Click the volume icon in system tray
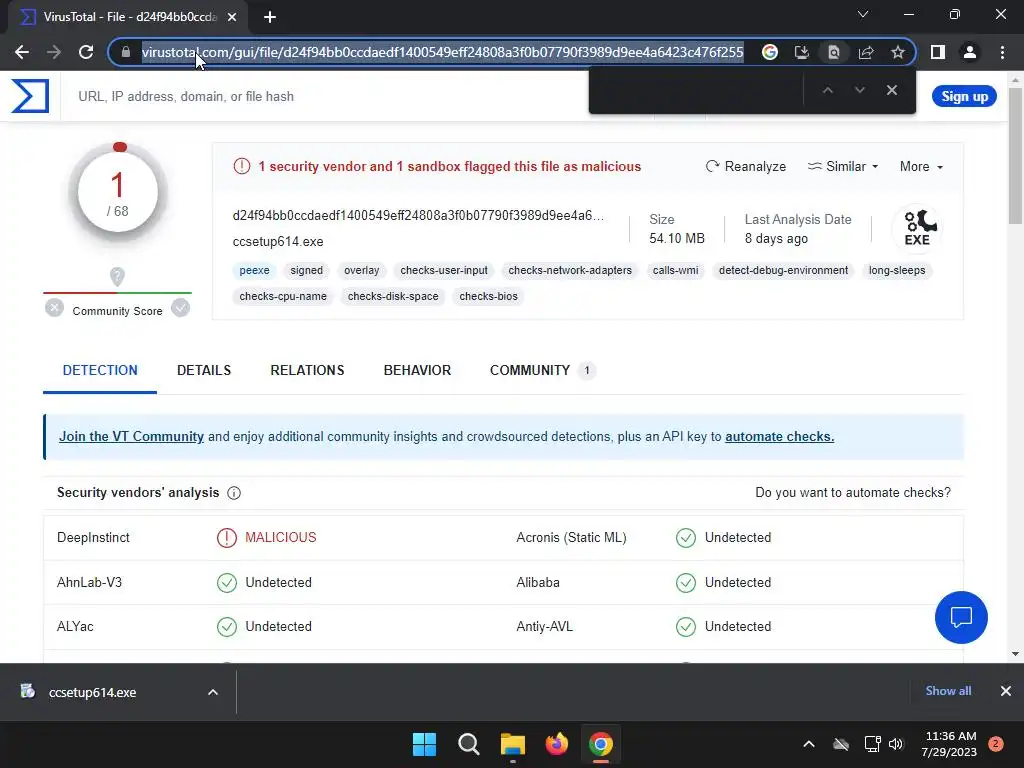The image size is (1024, 768). (x=896, y=744)
